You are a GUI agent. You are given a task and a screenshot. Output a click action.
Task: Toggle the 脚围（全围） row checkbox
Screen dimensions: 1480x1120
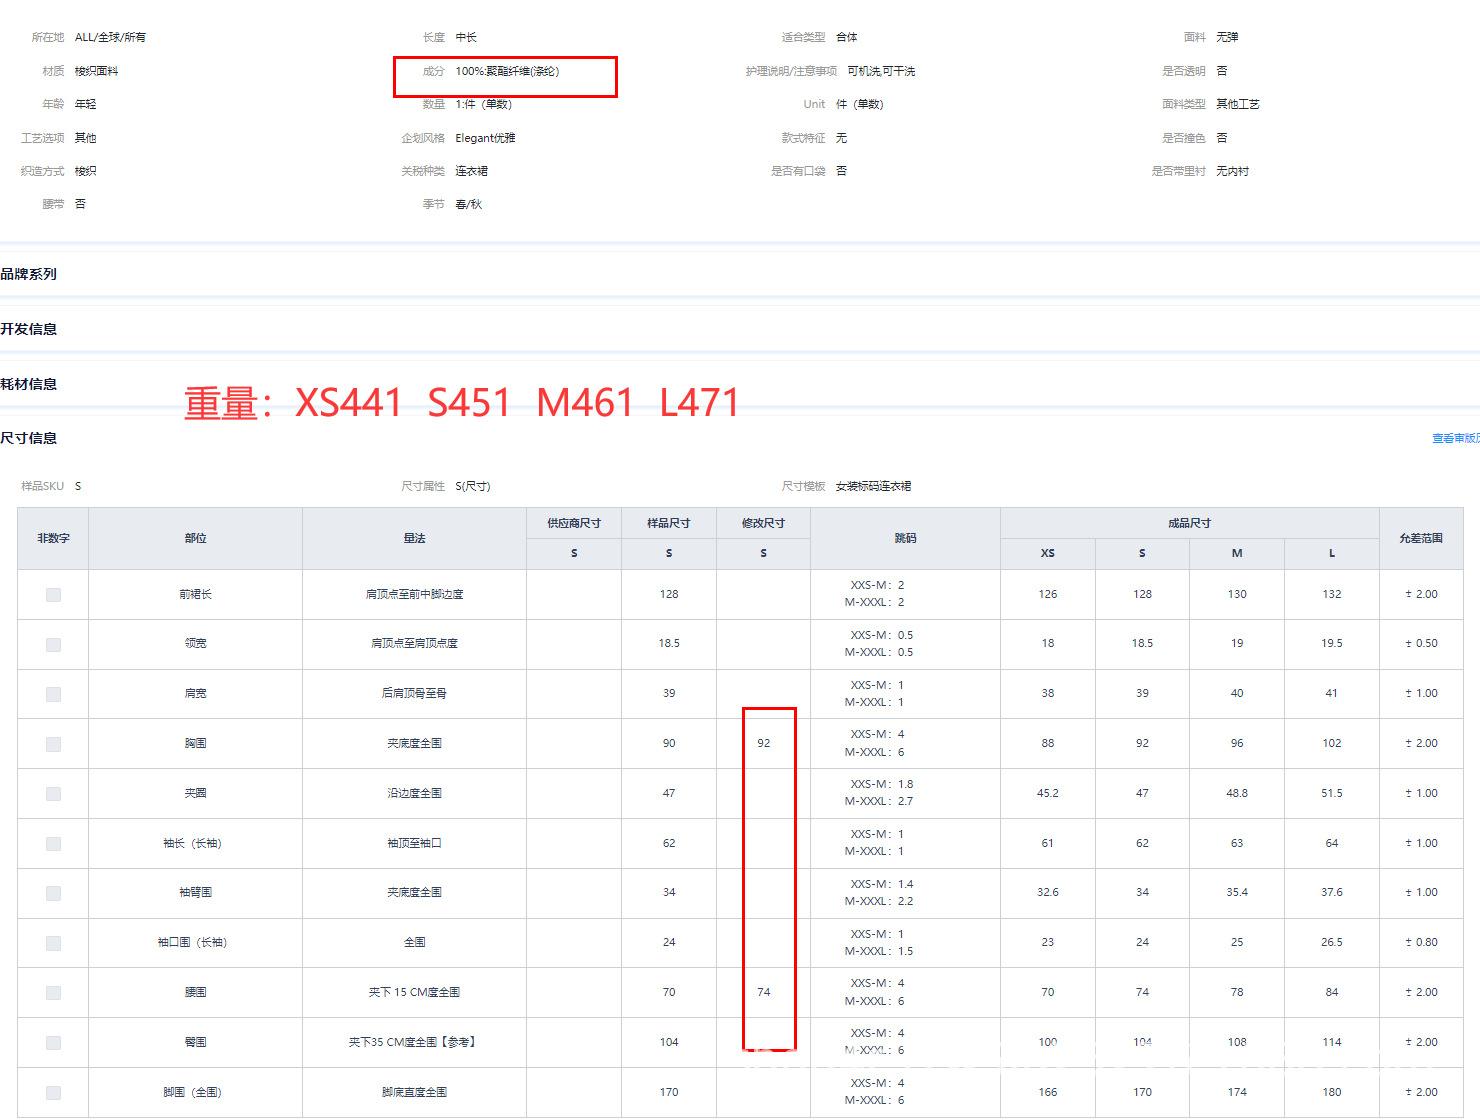(53, 1093)
